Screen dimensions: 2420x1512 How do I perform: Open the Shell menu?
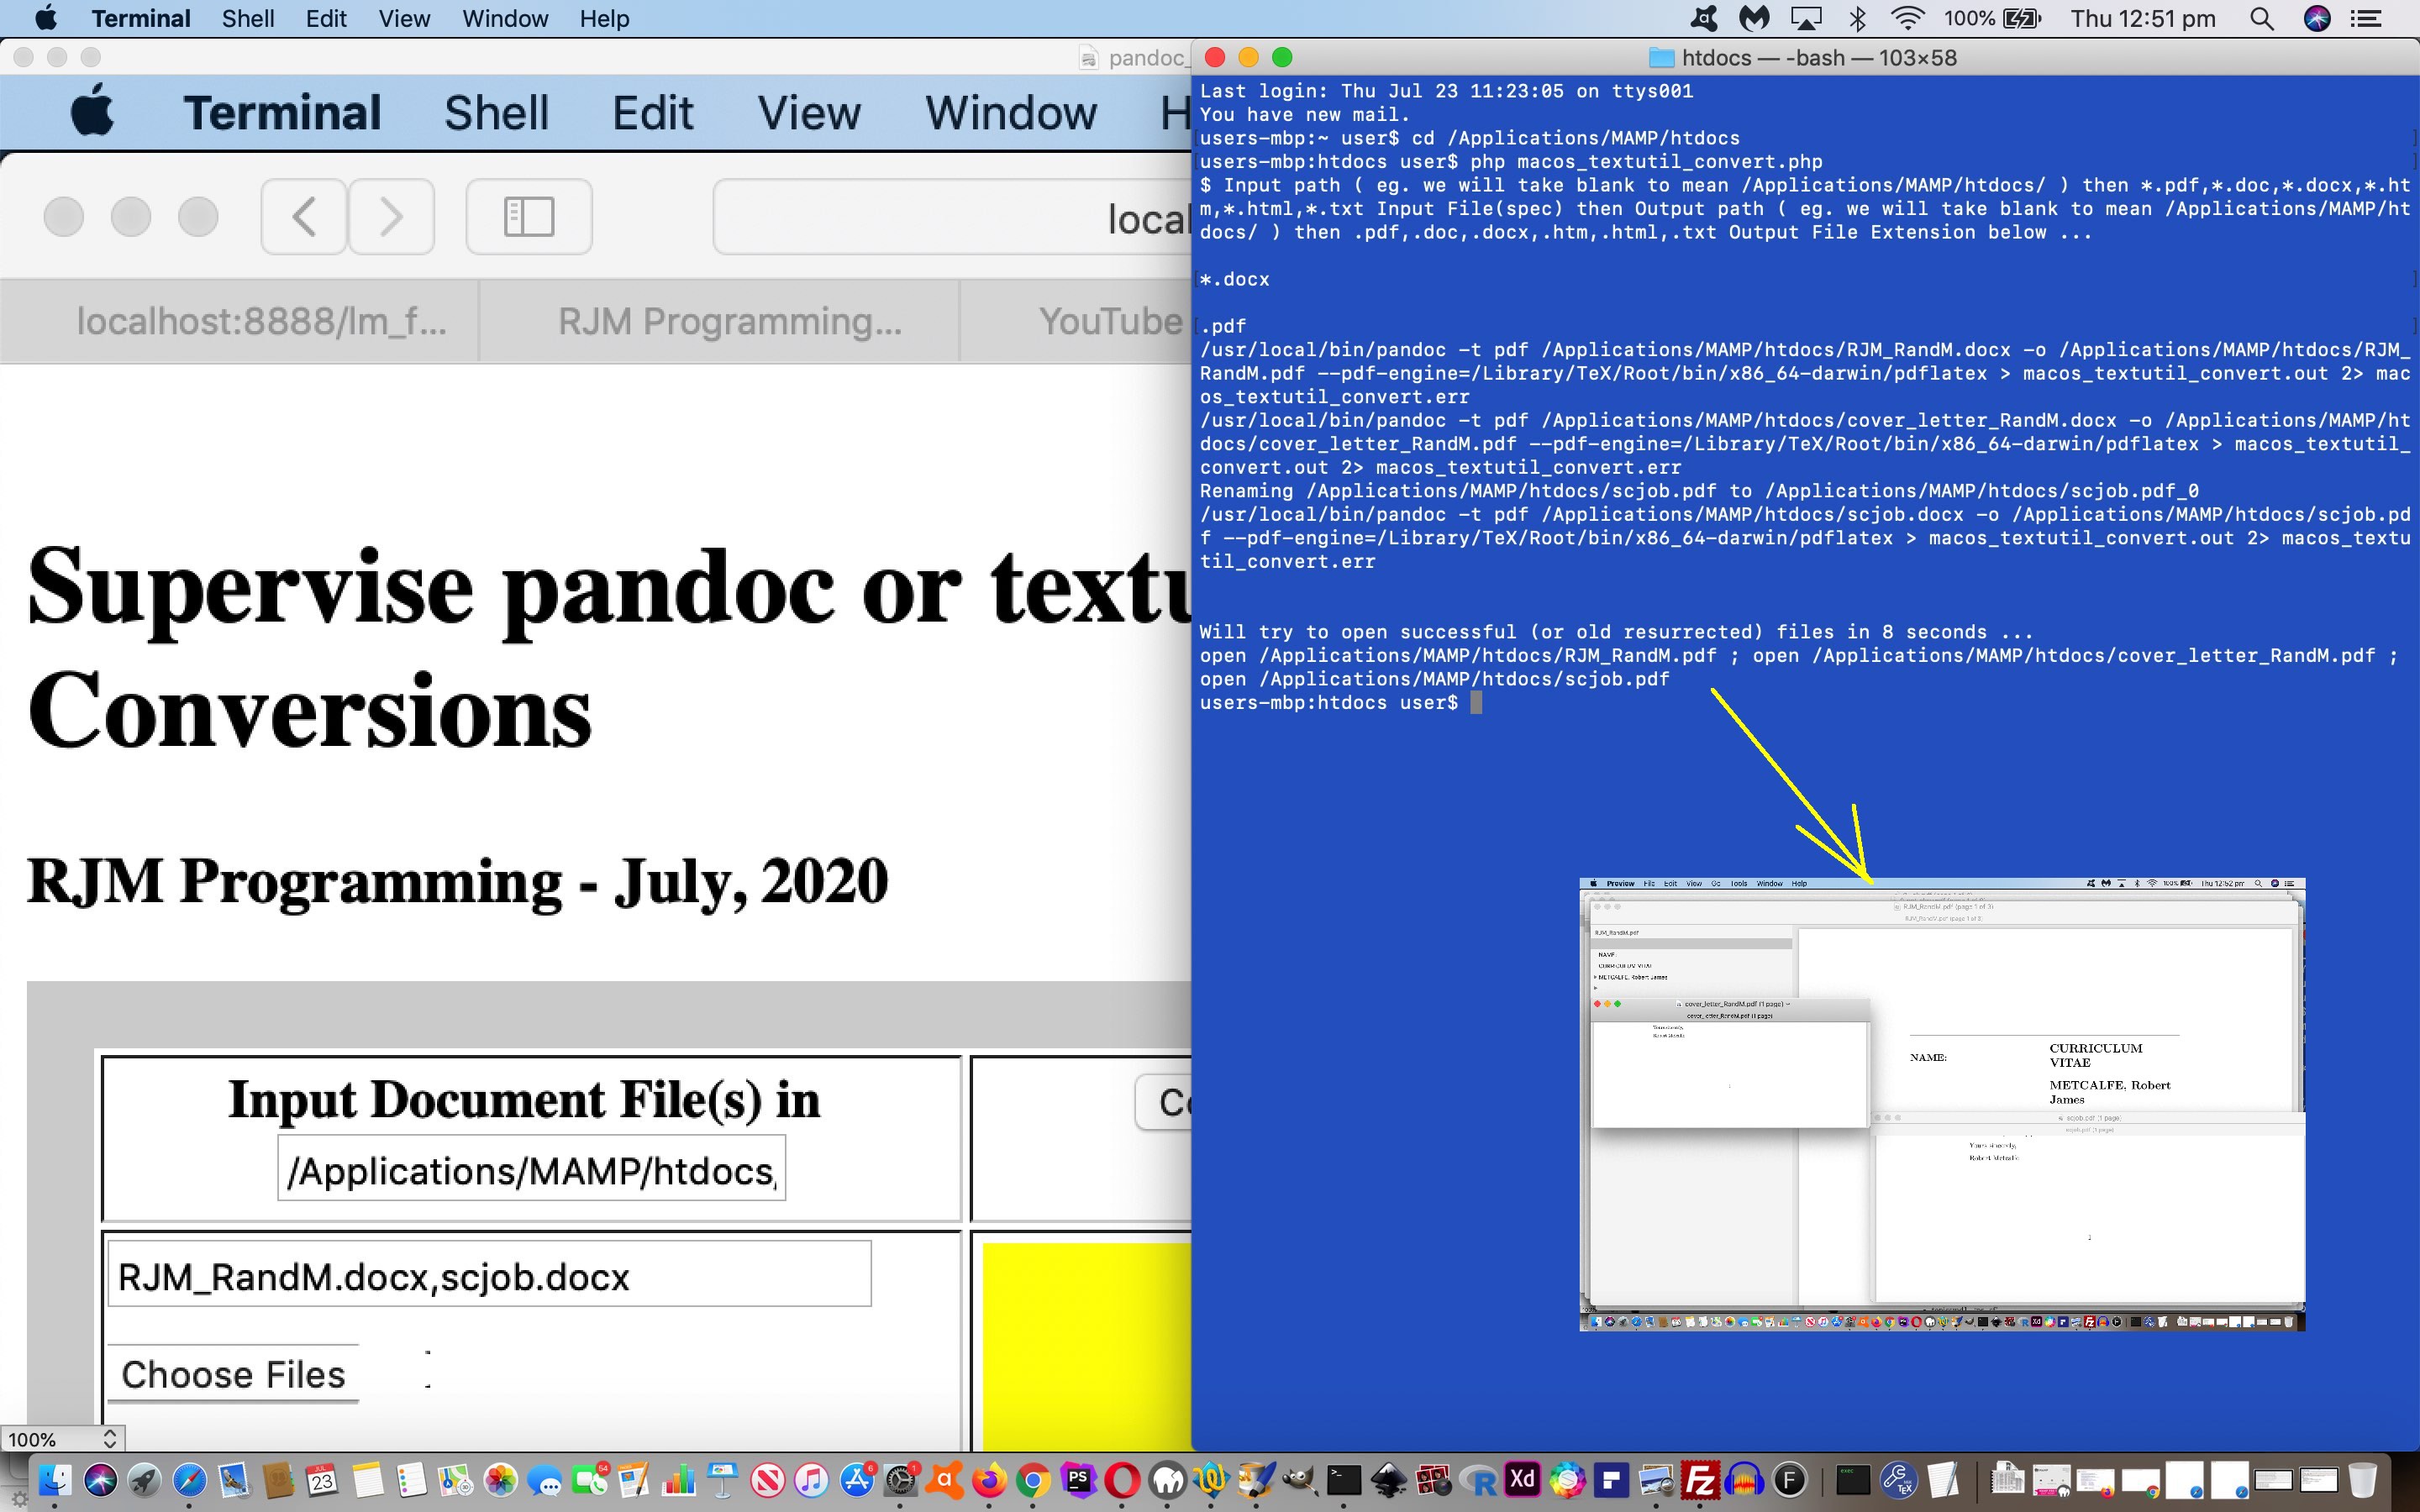pyautogui.click(x=248, y=18)
